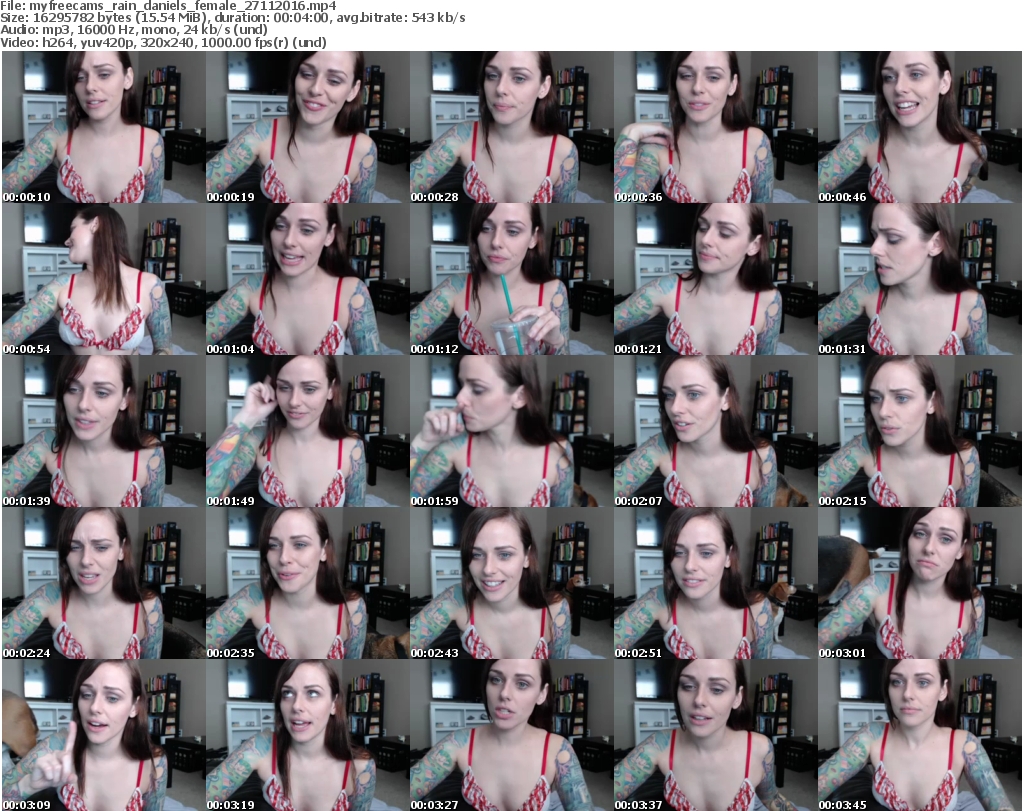The height and width of the screenshot is (811, 1024).
Task: Click the thumbnail stamped 00:00:10
Action: (103, 127)
